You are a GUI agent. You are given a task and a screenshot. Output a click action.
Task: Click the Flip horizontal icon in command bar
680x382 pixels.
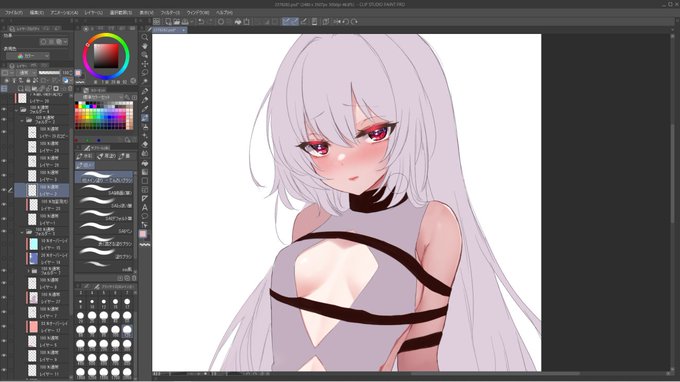pos(337,21)
